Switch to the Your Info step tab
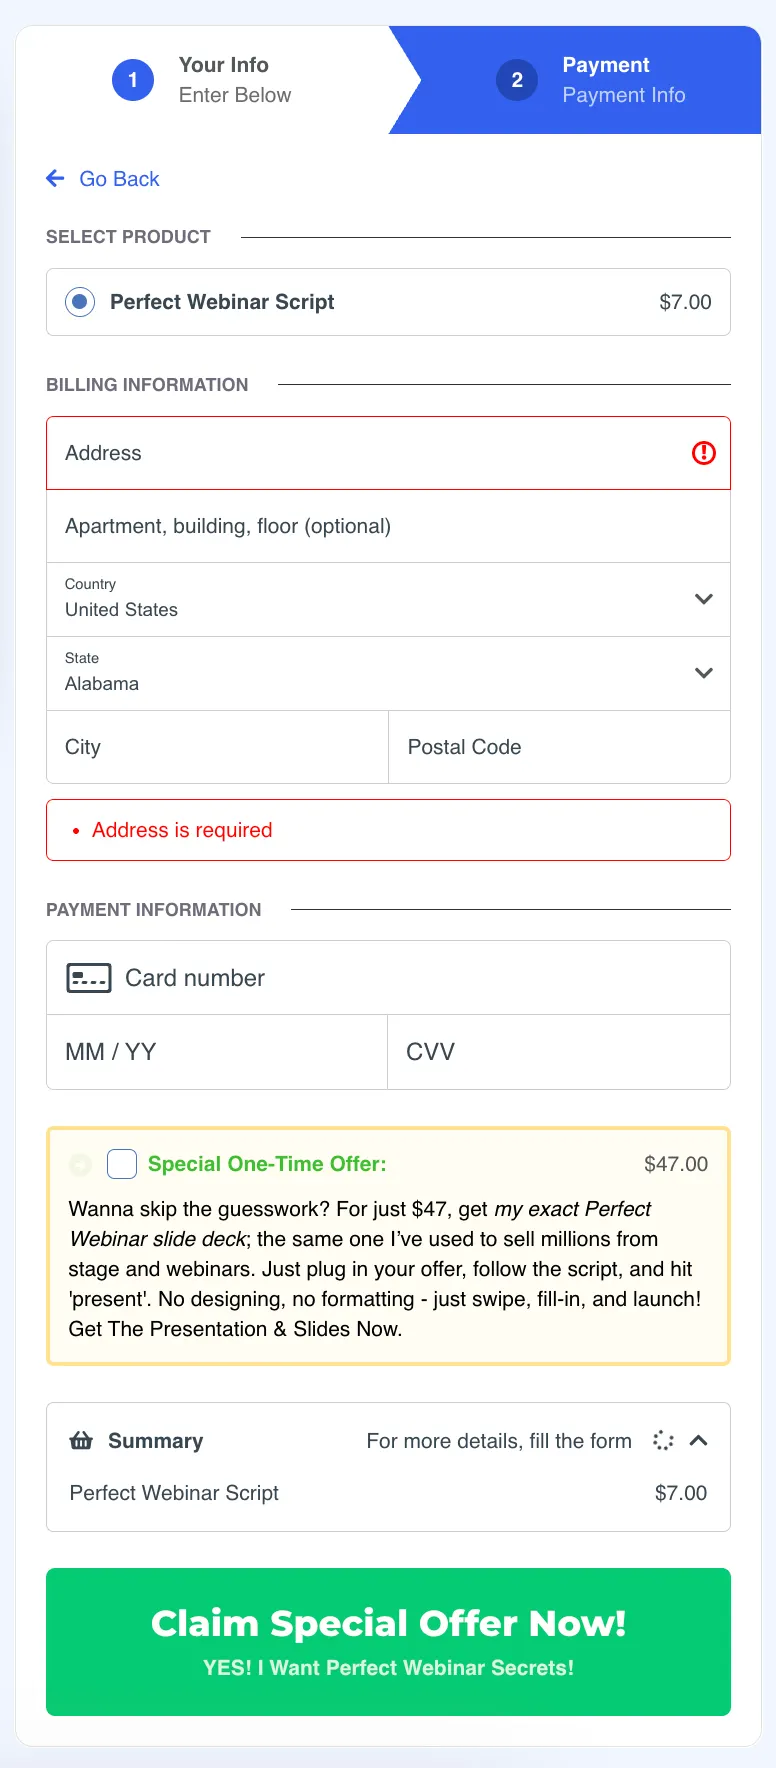The height and width of the screenshot is (1768, 776). pyautogui.click(x=208, y=80)
